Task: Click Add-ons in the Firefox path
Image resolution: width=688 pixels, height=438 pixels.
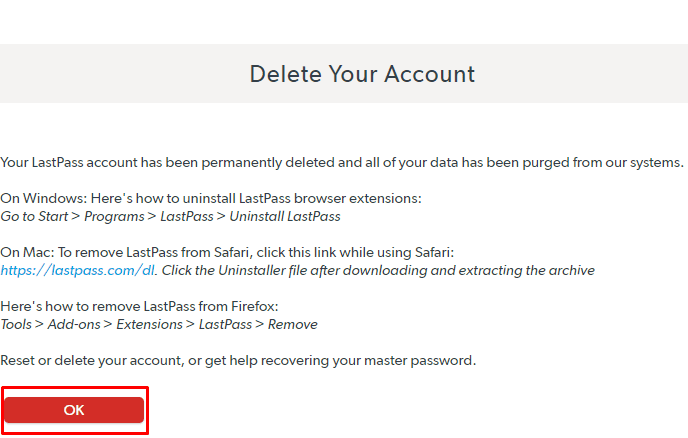Action: (x=74, y=324)
